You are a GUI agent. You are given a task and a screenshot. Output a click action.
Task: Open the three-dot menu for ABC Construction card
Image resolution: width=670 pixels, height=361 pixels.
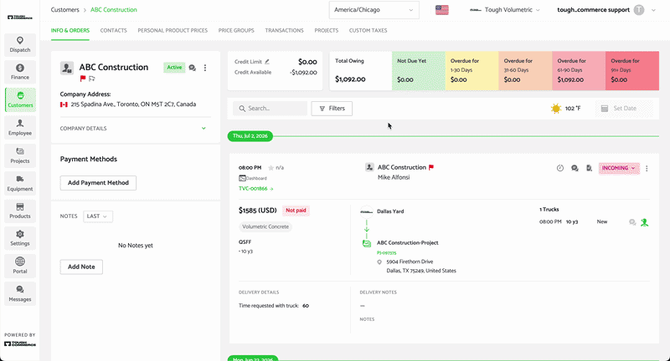pos(205,68)
